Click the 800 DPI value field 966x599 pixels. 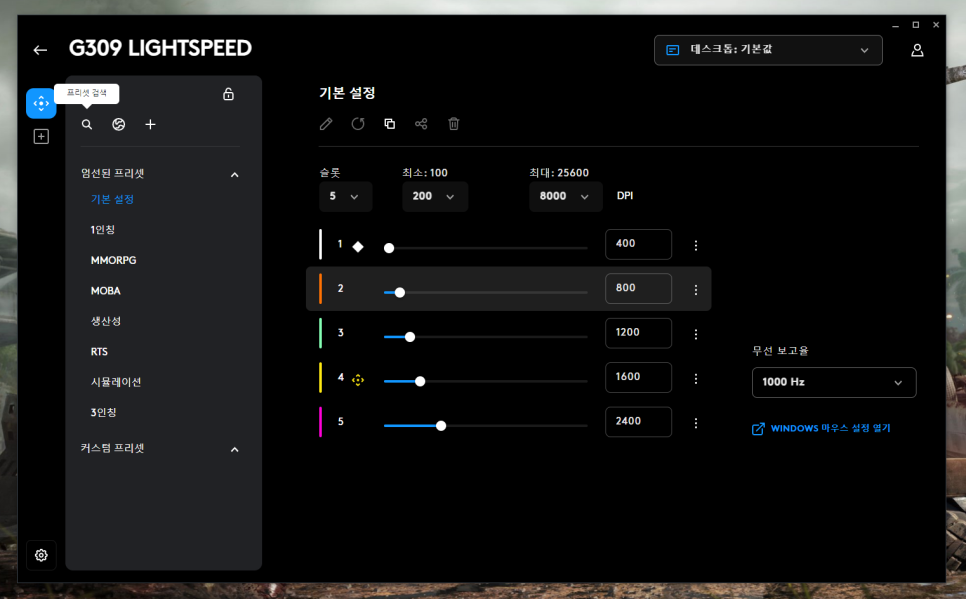(x=638, y=288)
